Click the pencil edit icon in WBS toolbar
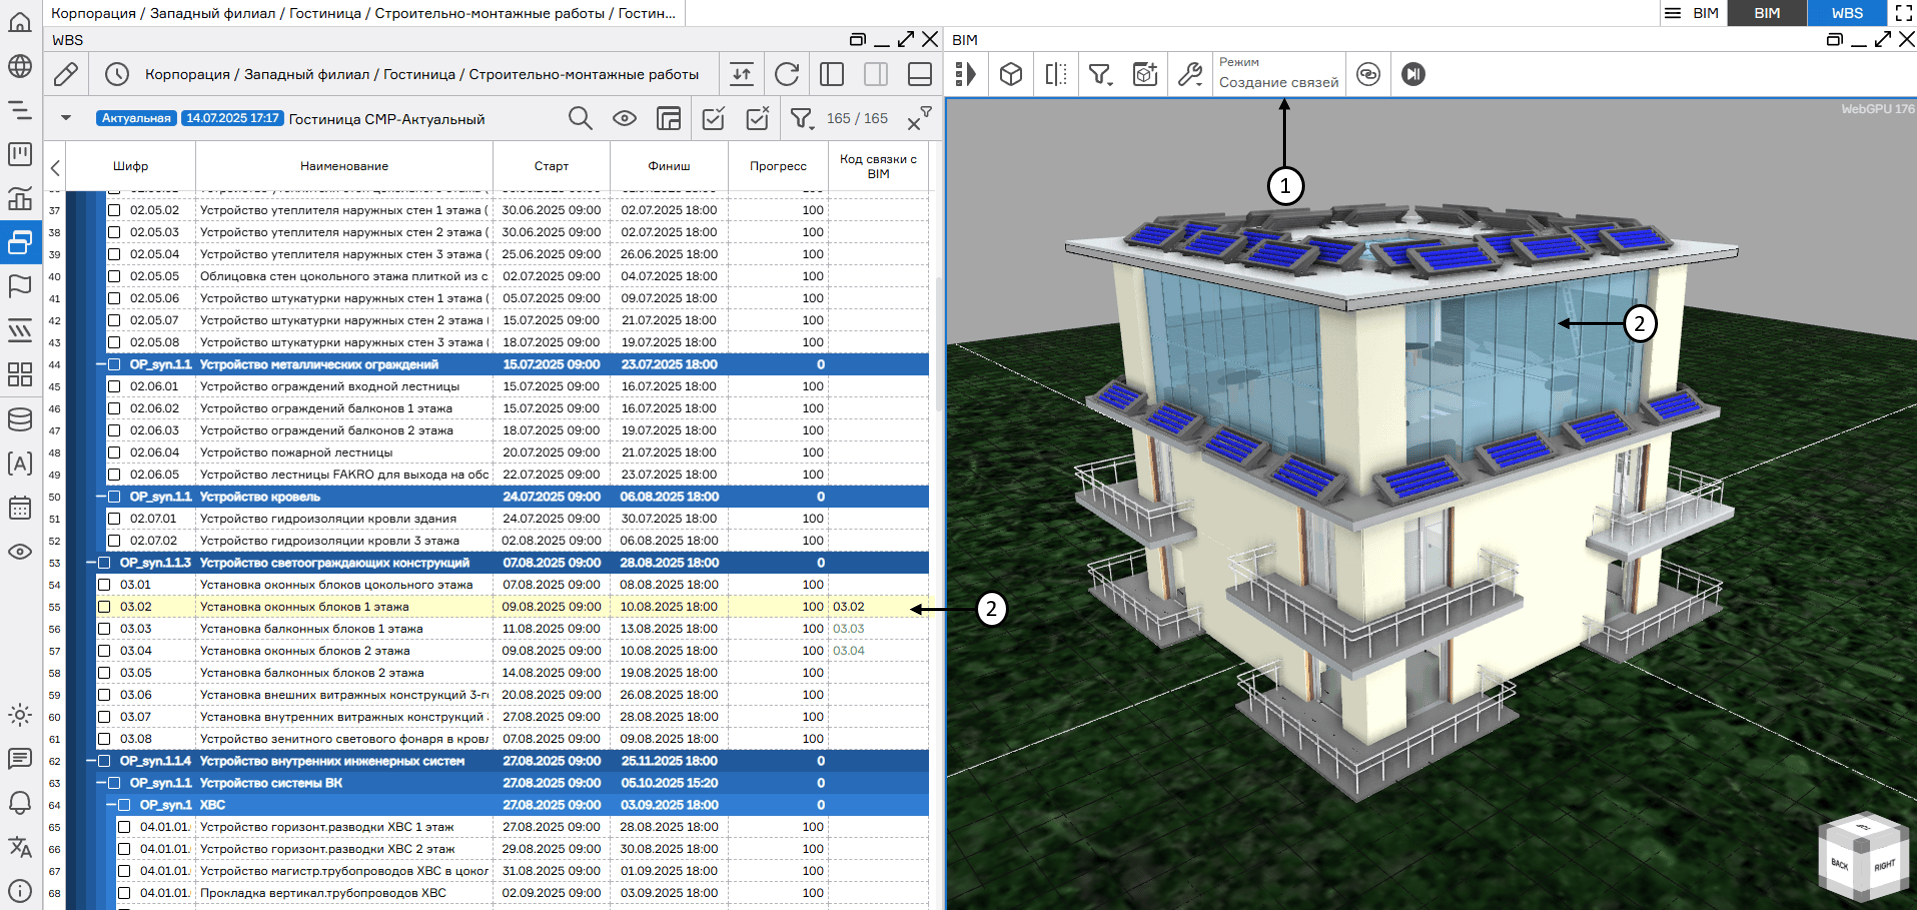Viewport: 1917px width, 910px height. click(66, 74)
